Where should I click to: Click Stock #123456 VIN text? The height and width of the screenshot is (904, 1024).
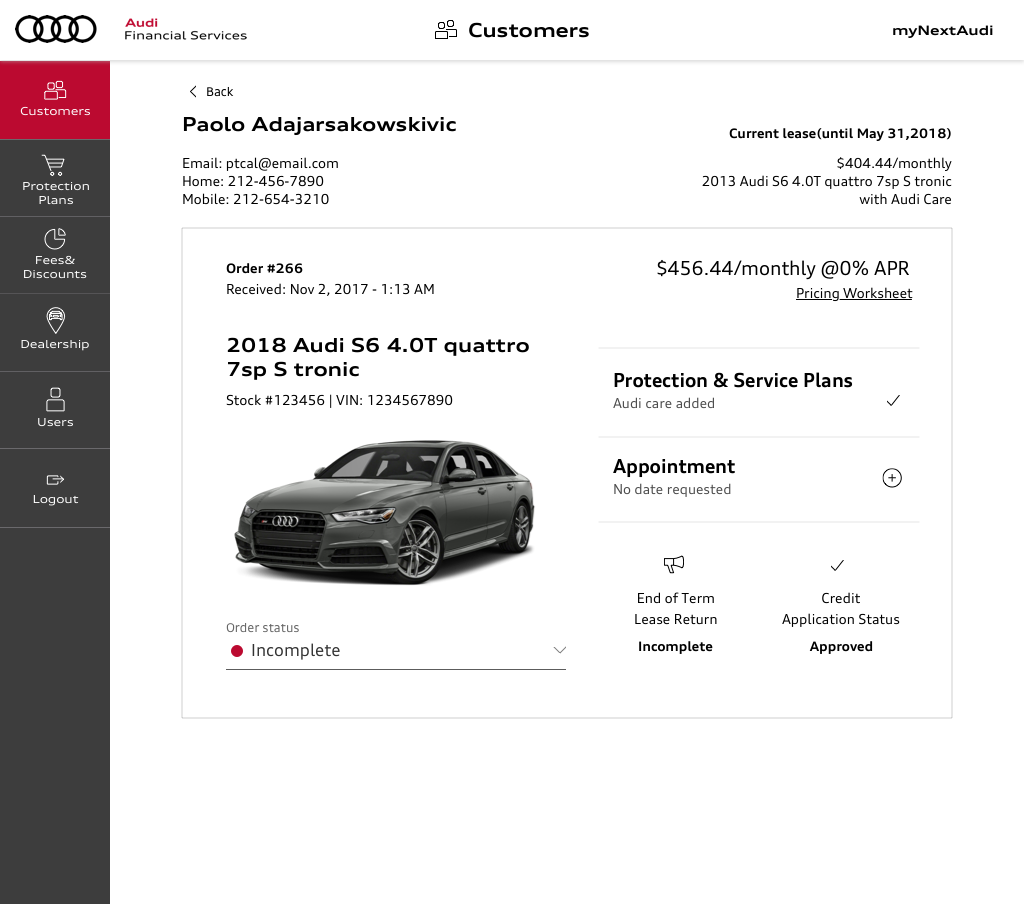coord(339,400)
